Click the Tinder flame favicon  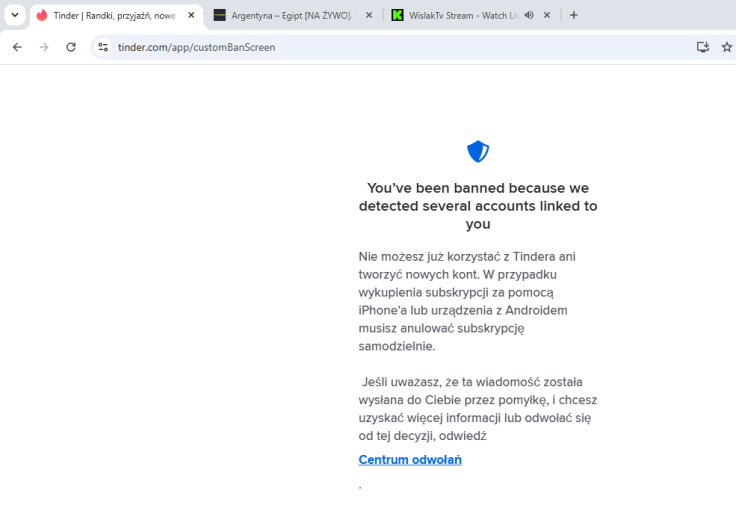[42, 15]
